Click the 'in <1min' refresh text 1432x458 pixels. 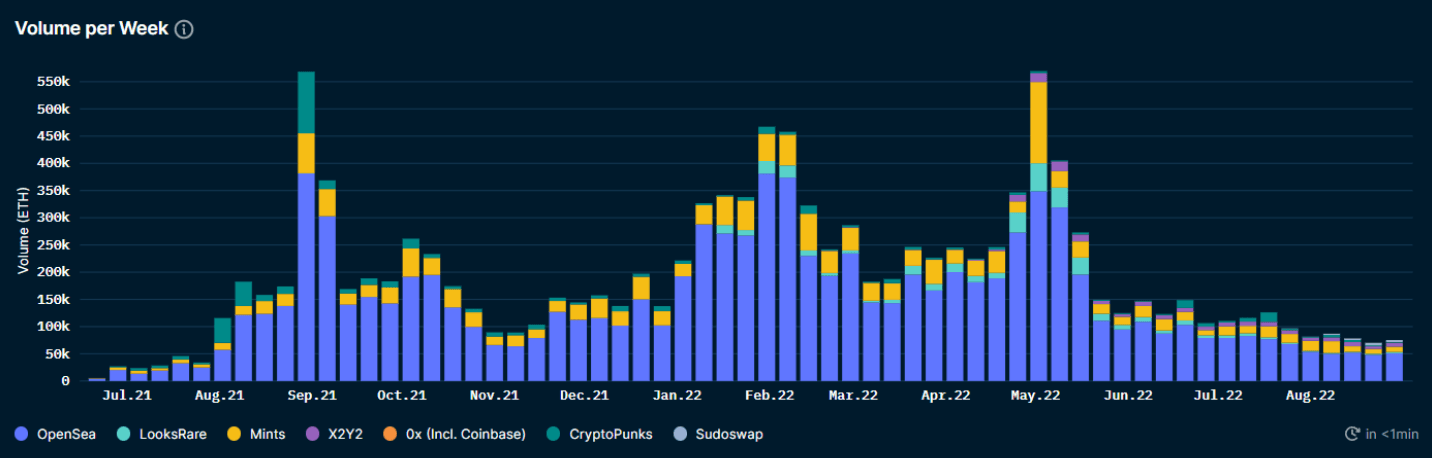[1392, 434]
